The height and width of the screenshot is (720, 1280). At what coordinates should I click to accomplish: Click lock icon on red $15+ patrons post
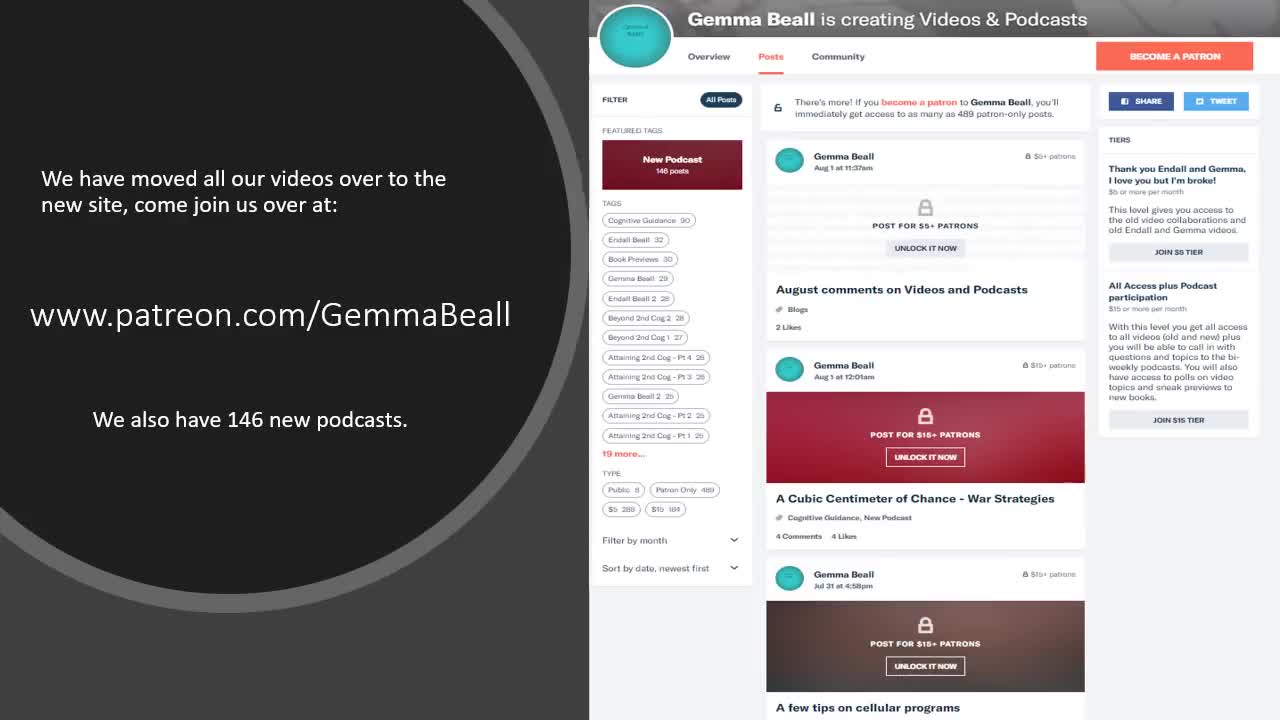pos(925,416)
